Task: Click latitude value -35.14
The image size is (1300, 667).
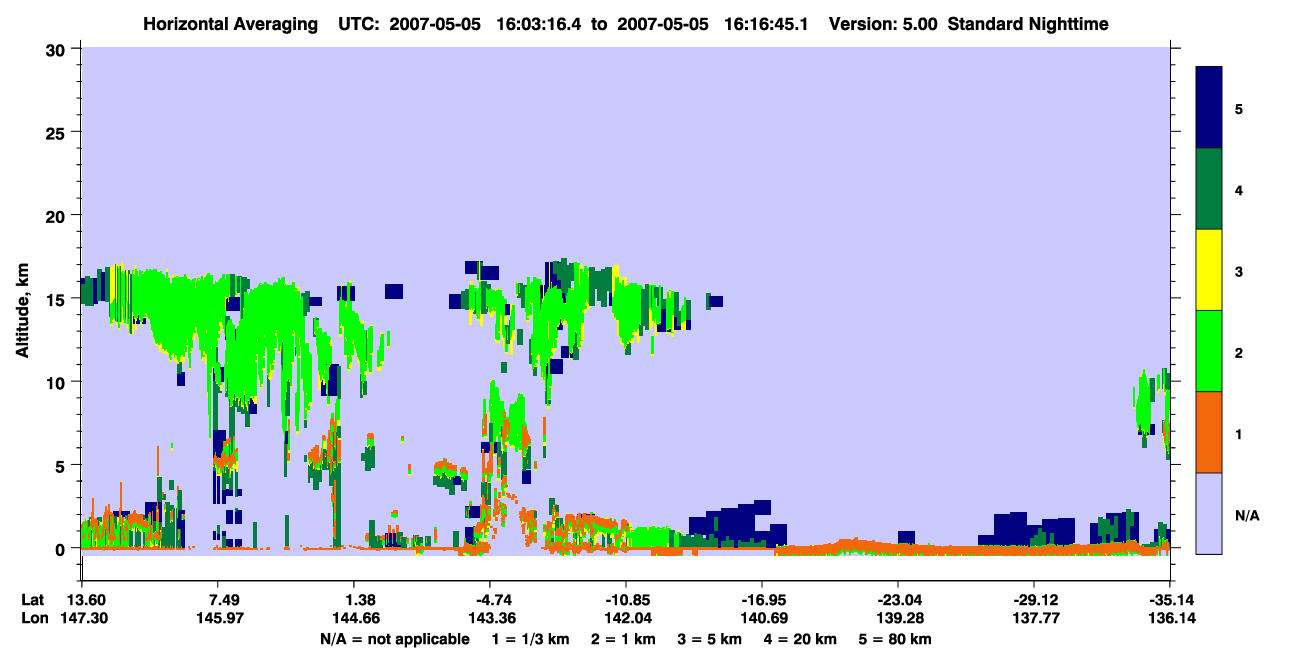Action: coord(1170,600)
